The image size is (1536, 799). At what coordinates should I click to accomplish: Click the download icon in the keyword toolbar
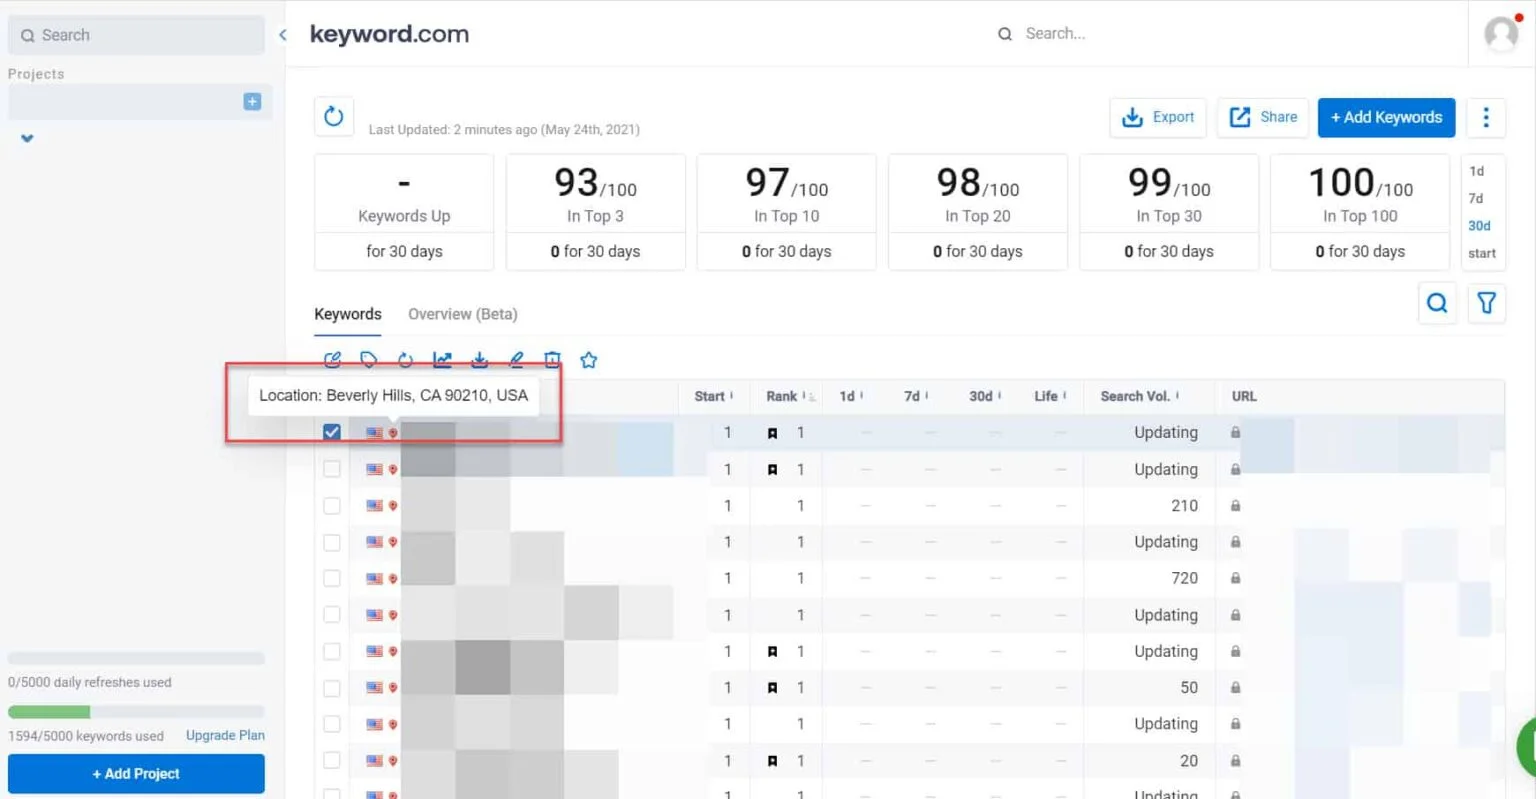[479, 359]
